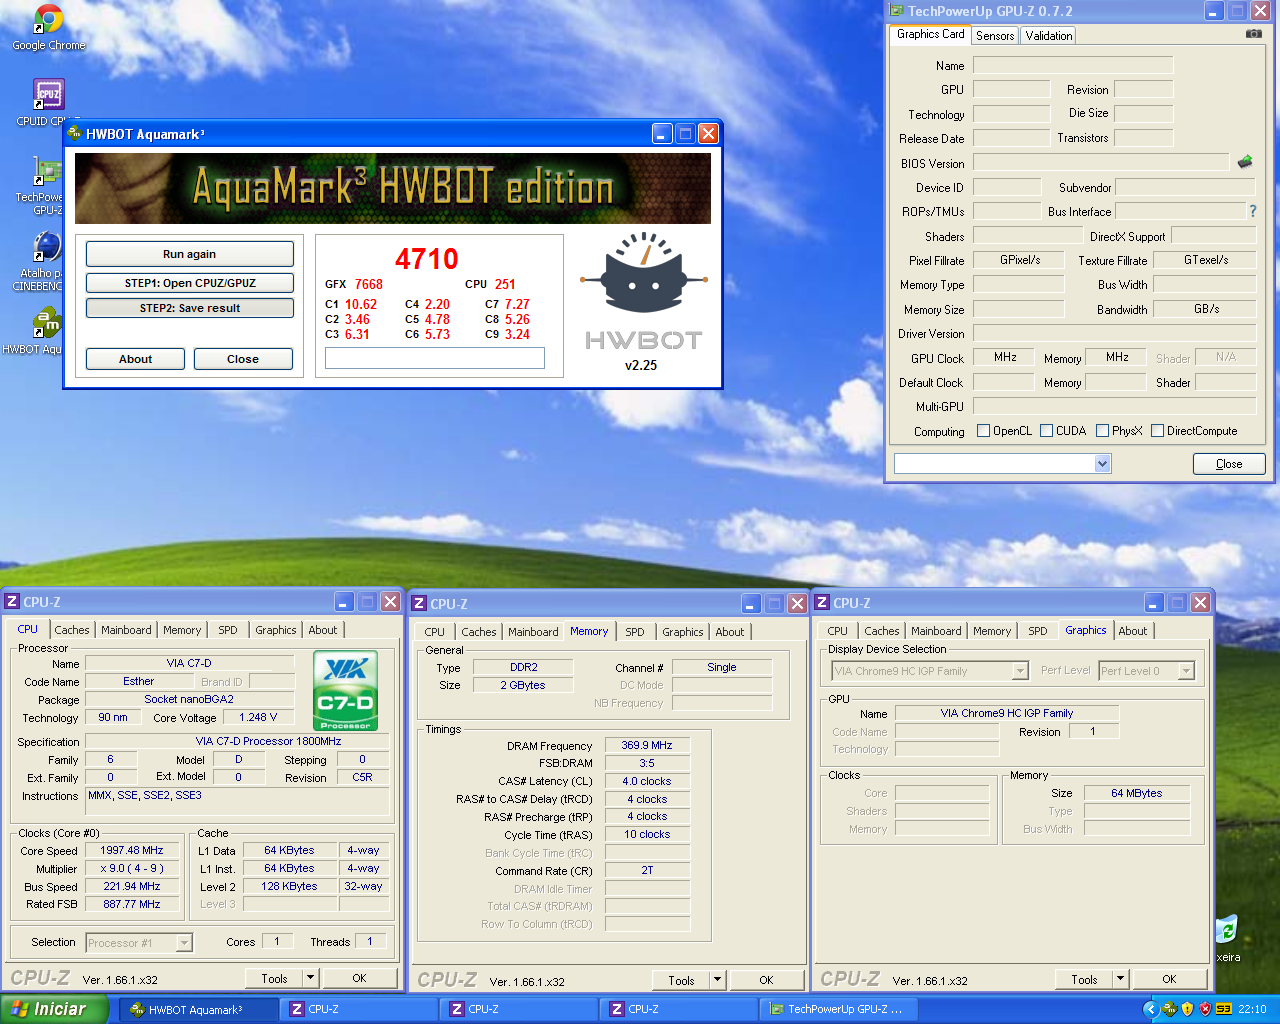1280x1024 pixels.
Task: Open the SPD tab in middle CPU-Z window
Action: click(x=635, y=632)
